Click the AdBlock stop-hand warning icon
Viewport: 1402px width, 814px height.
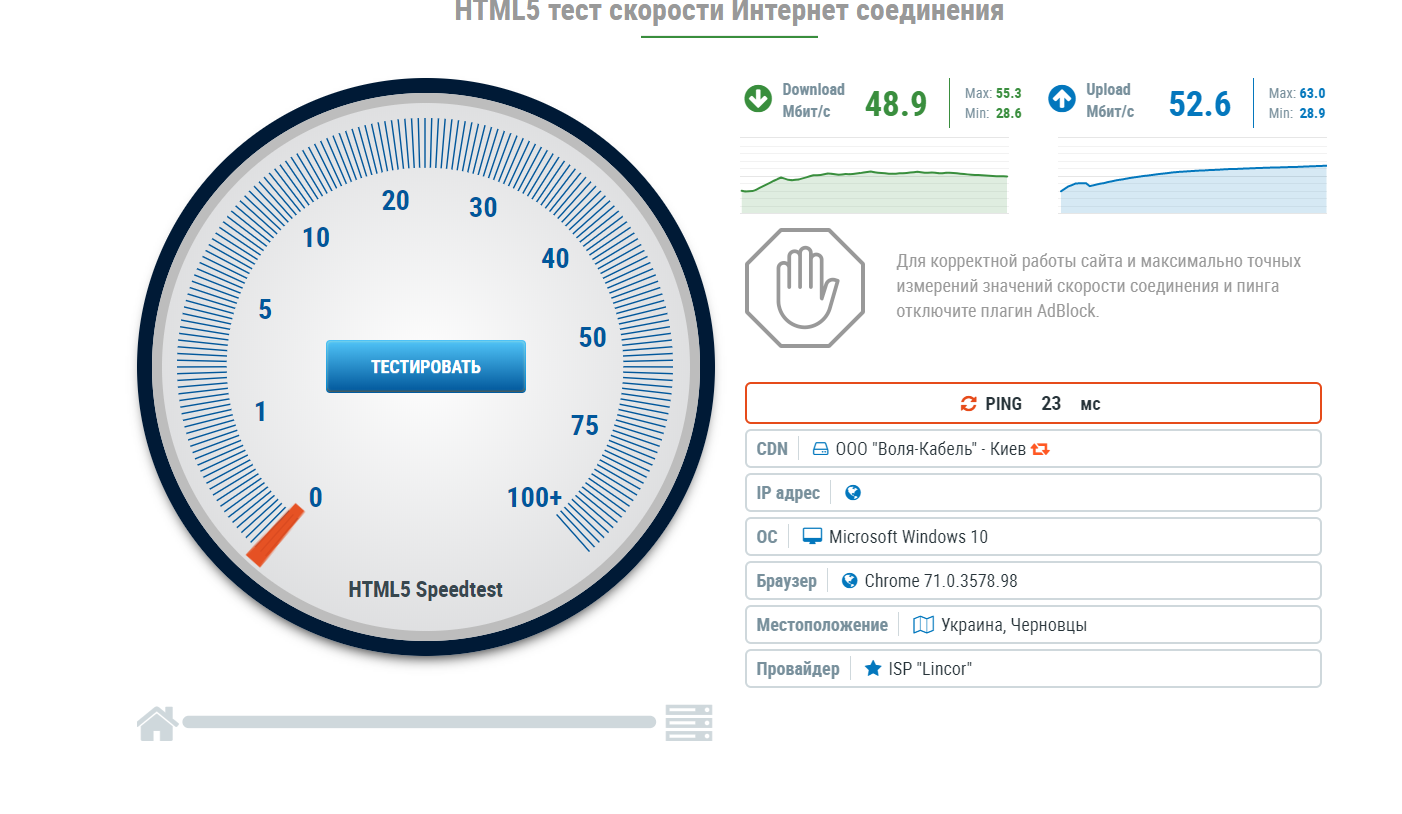coord(805,288)
